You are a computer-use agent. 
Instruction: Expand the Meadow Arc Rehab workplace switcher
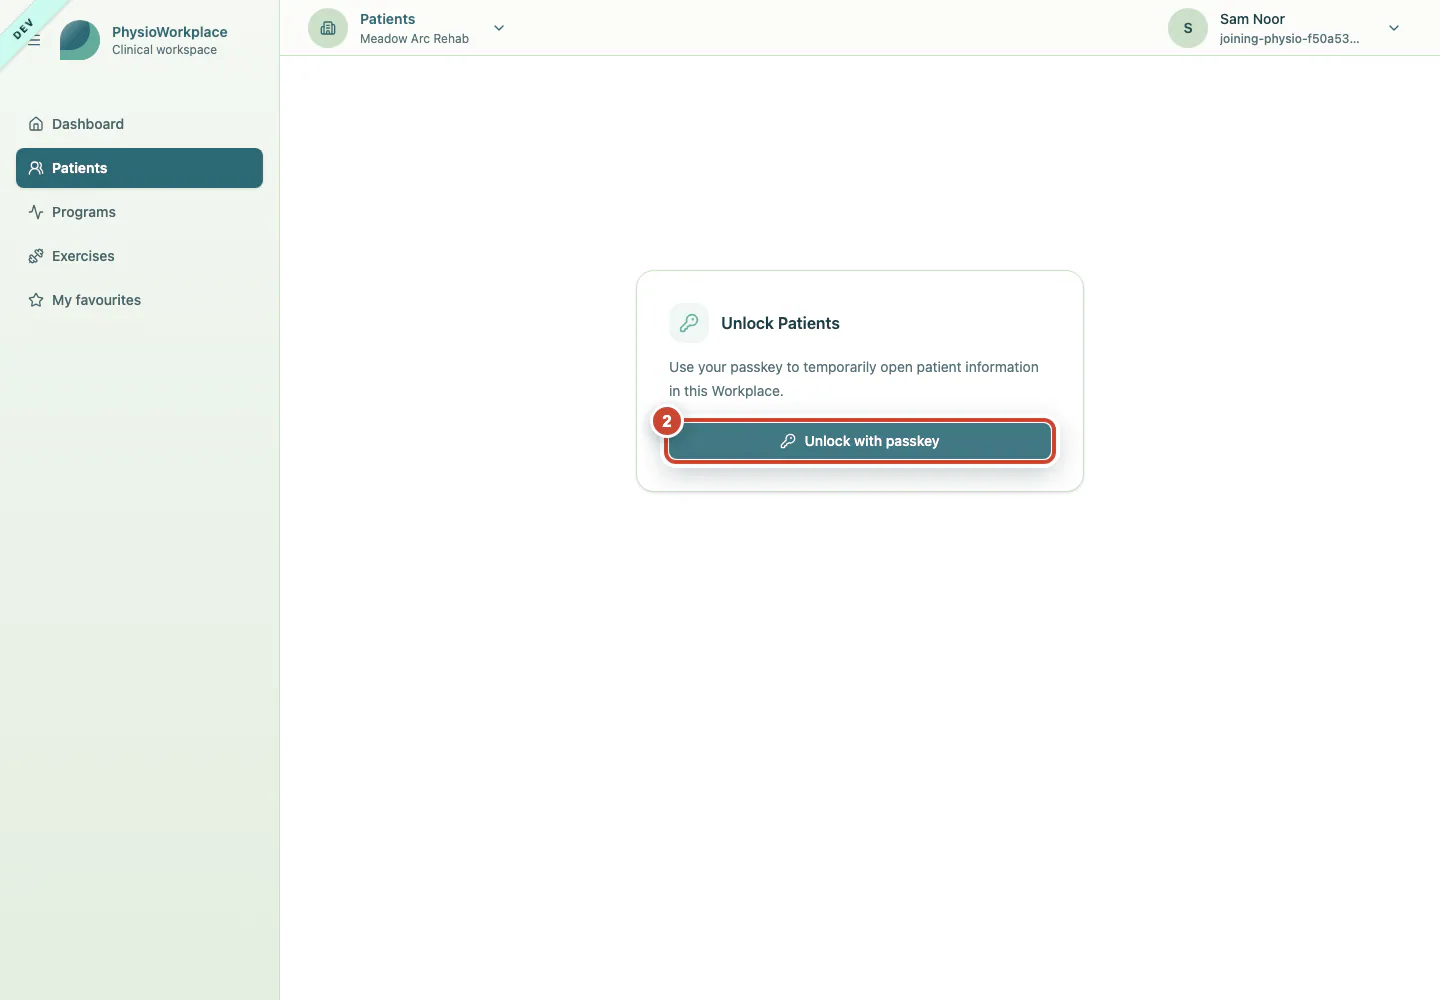pos(408,28)
